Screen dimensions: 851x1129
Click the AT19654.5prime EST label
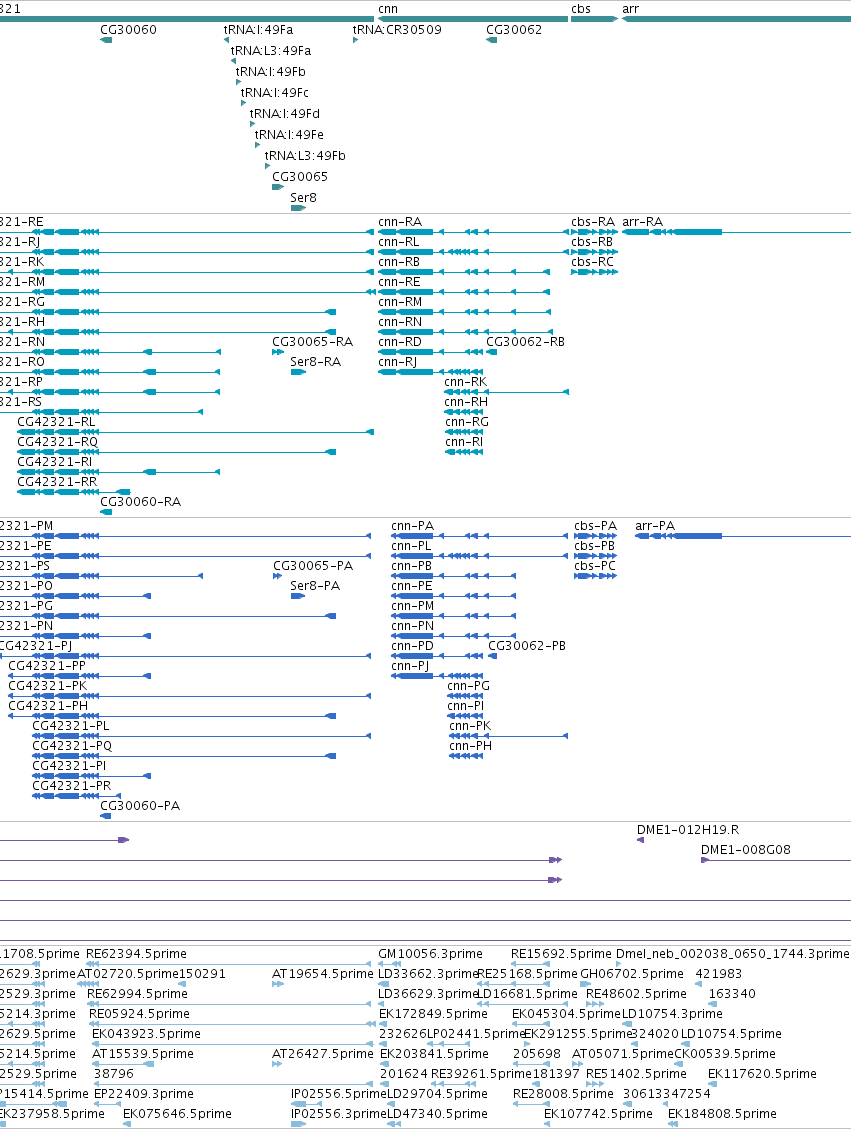coord(323,973)
